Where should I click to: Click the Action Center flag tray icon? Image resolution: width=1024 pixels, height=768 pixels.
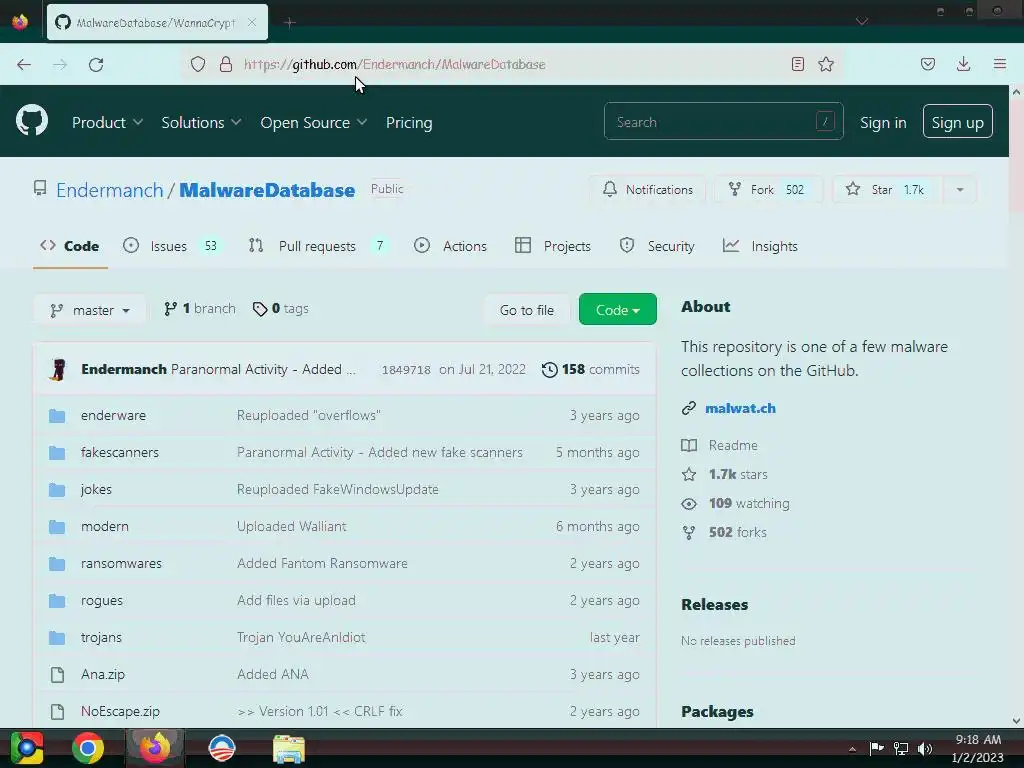tap(876, 748)
